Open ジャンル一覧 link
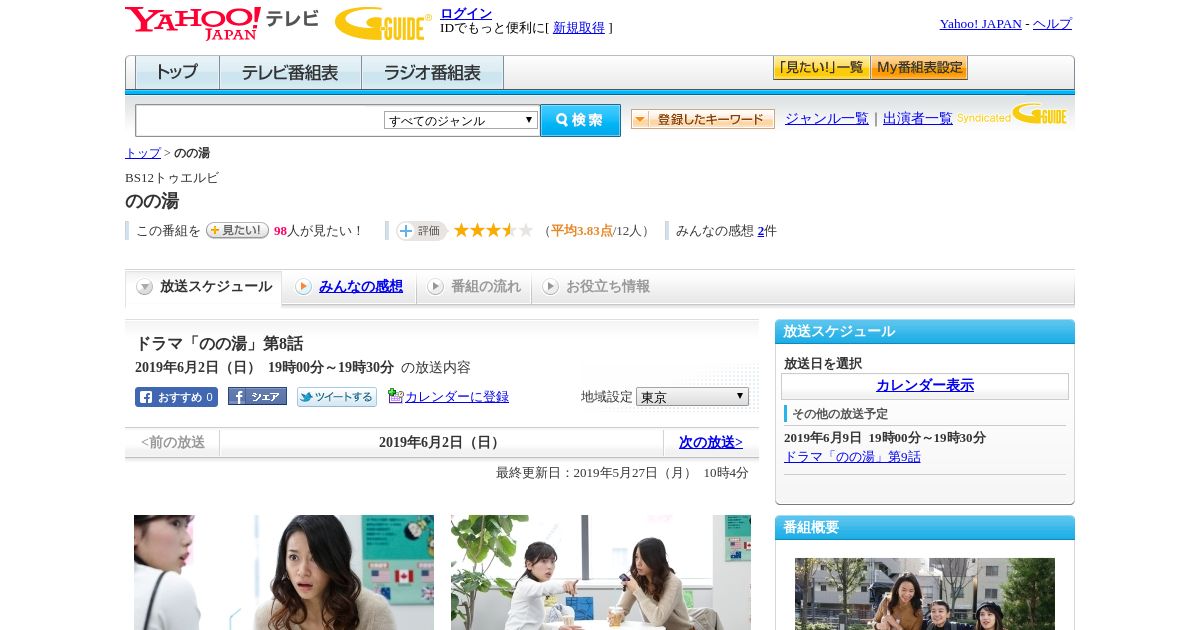 click(827, 118)
